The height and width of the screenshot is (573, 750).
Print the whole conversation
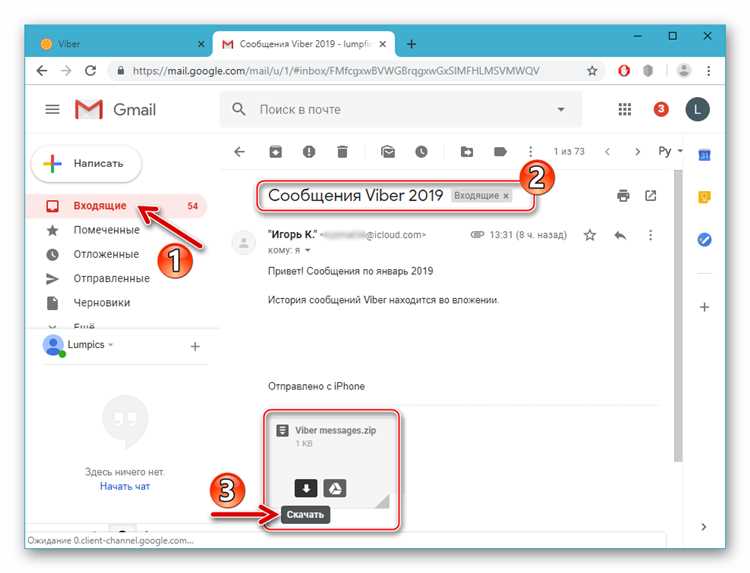(623, 196)
